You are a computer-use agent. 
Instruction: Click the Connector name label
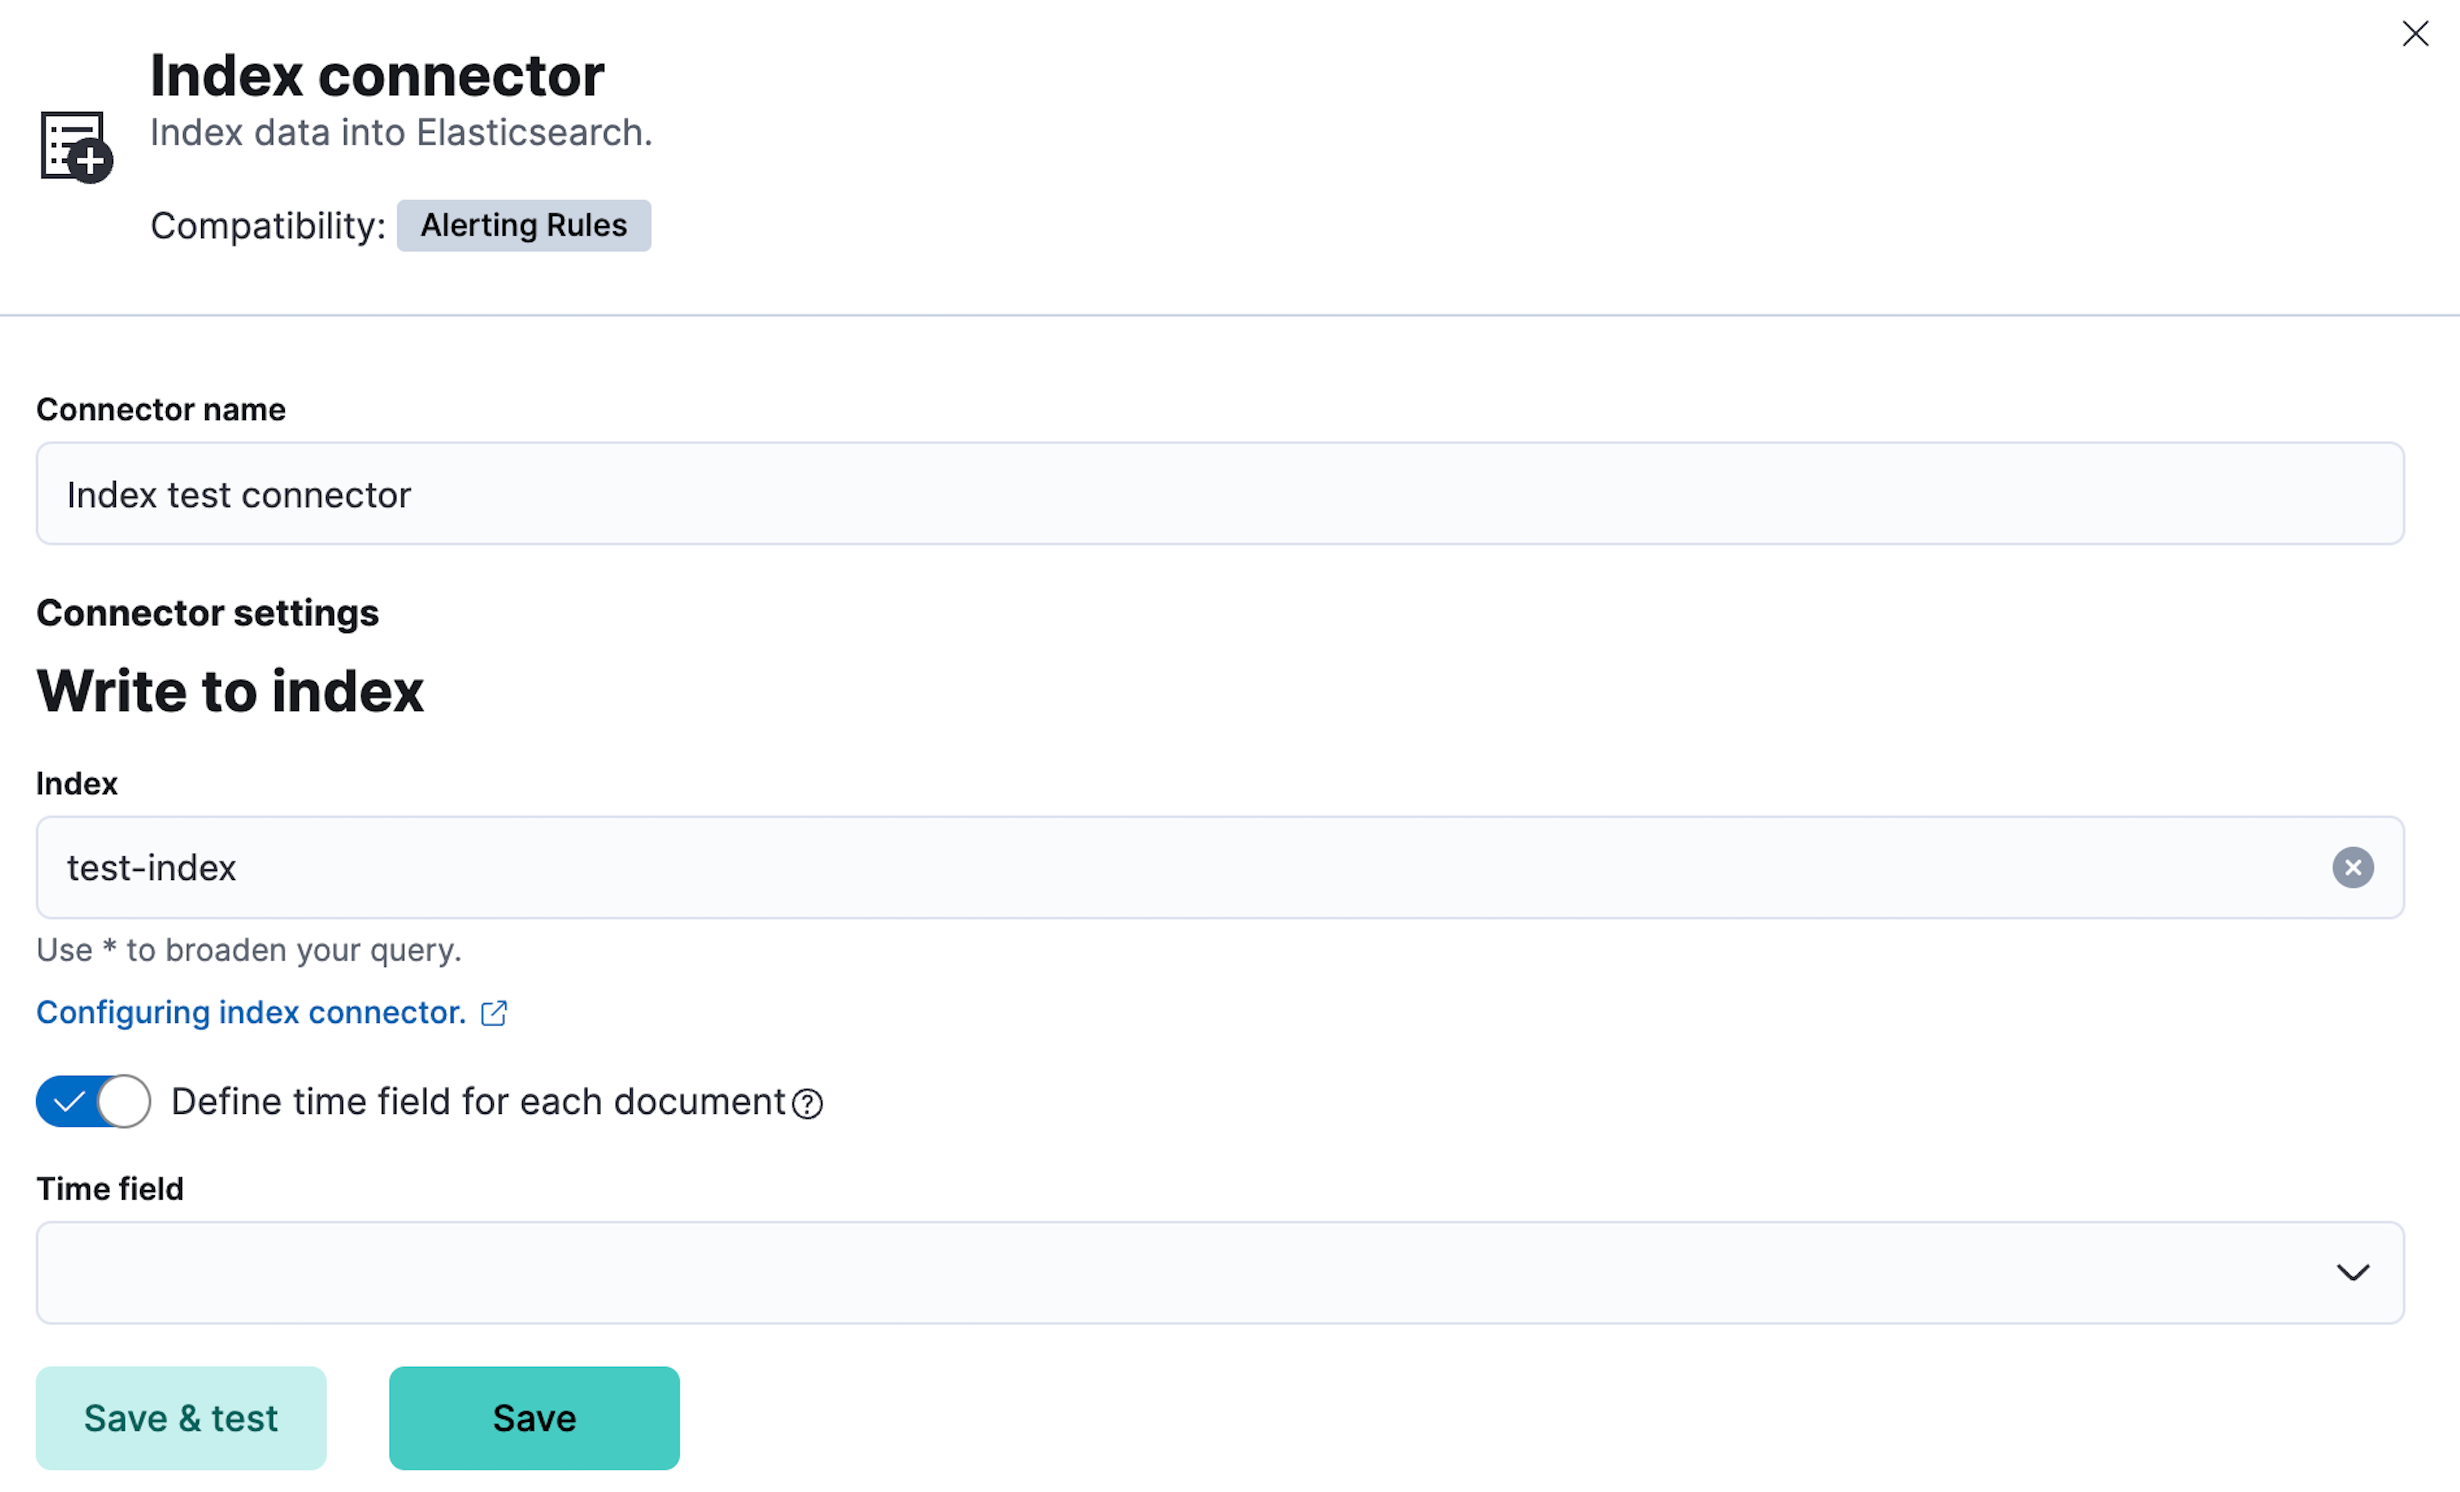pyautogui.click(x=161, y=409)
